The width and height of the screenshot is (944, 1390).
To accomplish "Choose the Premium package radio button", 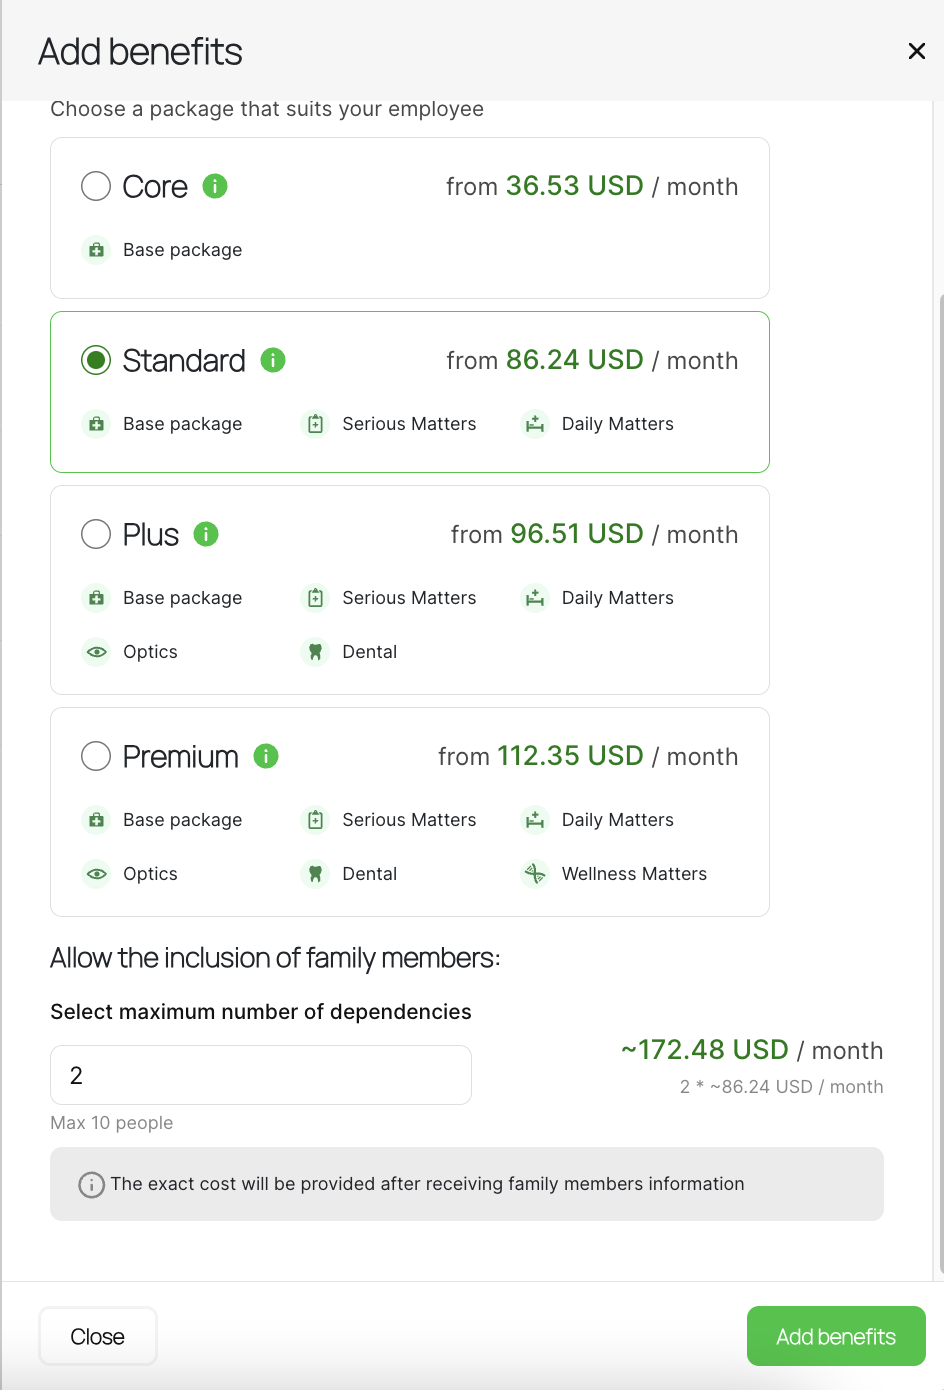I will coord(96,756).
